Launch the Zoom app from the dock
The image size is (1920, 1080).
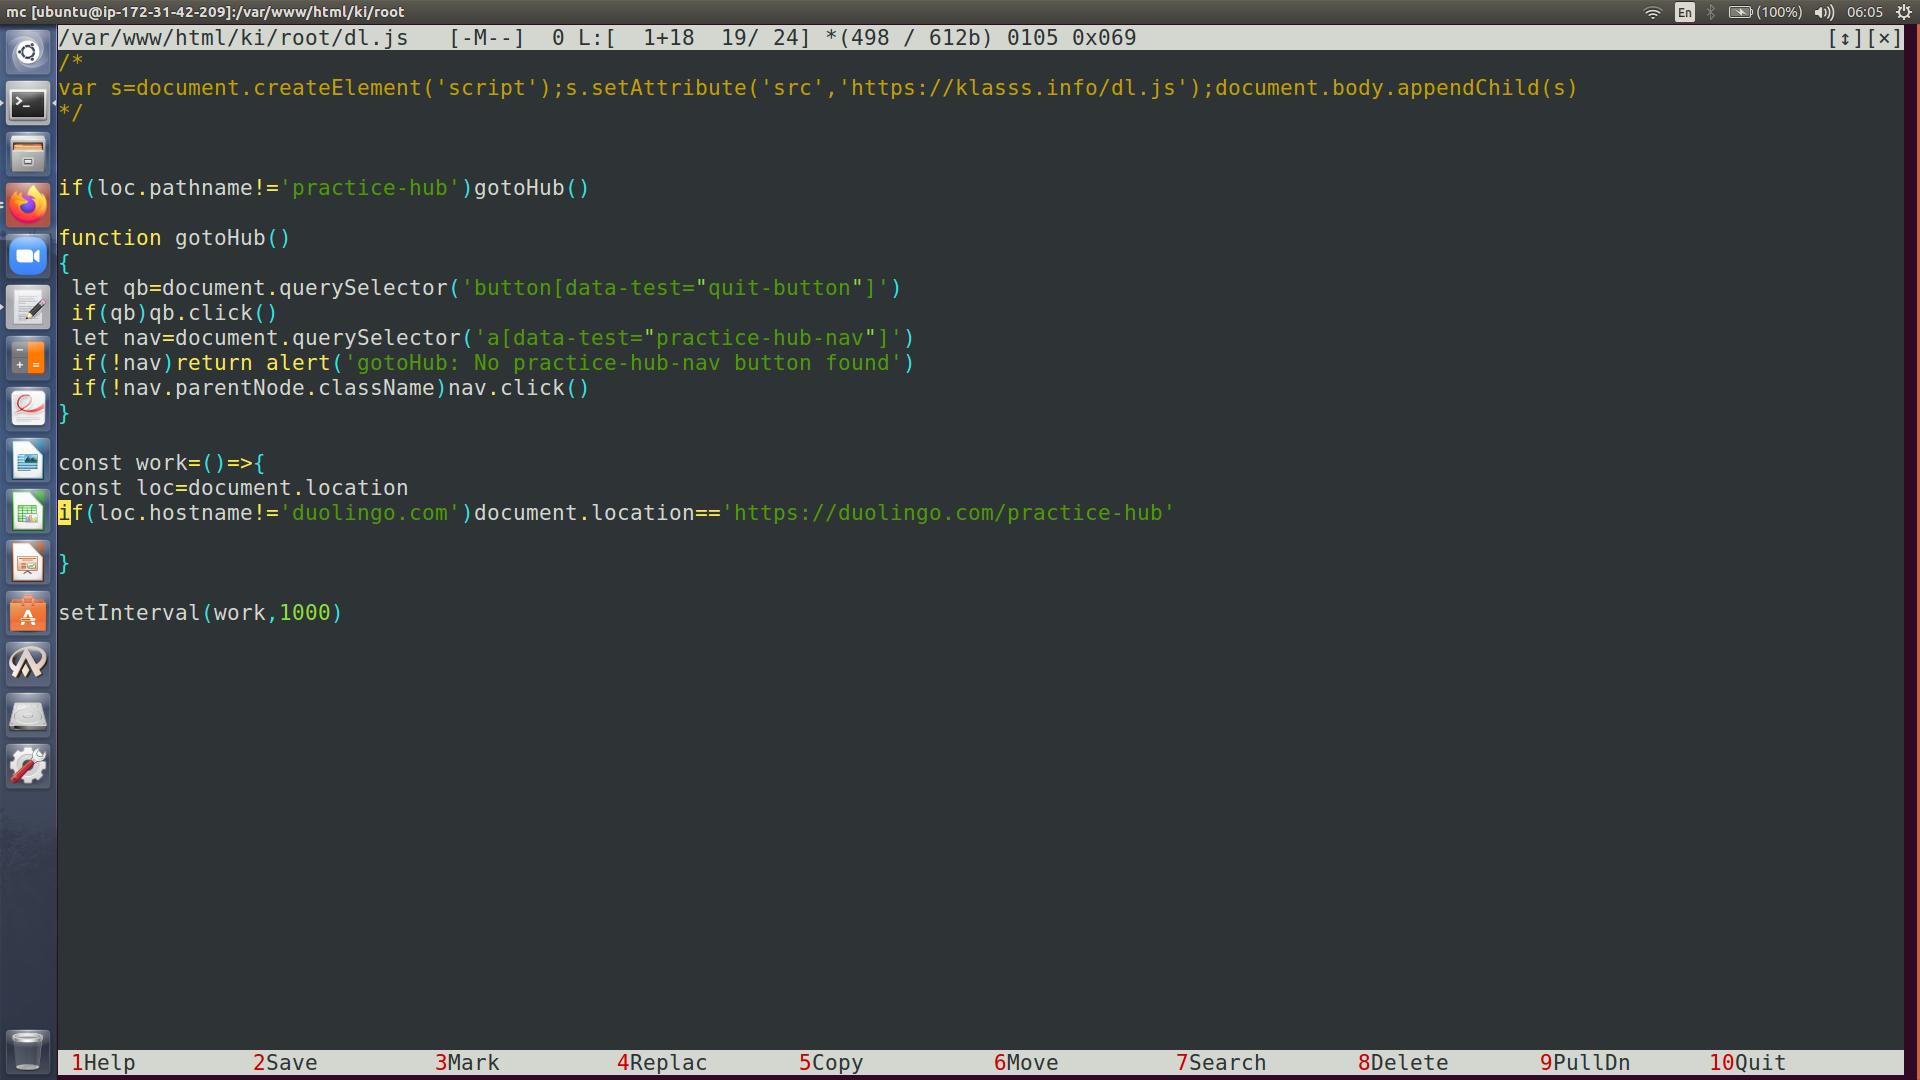(x=28, y=256)
